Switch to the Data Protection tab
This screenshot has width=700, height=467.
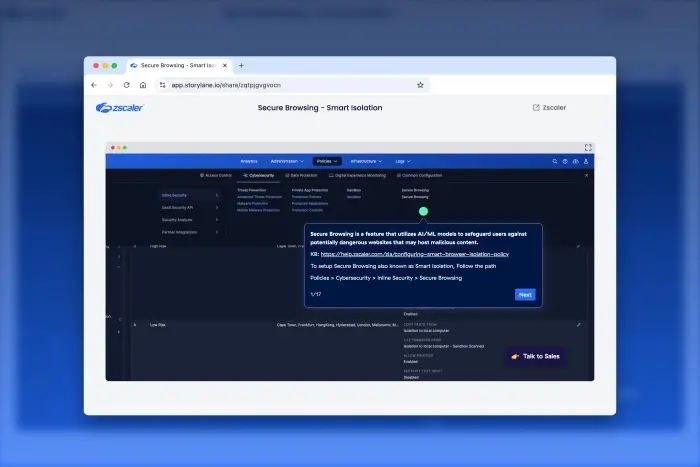pyautogui.click(x=301, y=175)
